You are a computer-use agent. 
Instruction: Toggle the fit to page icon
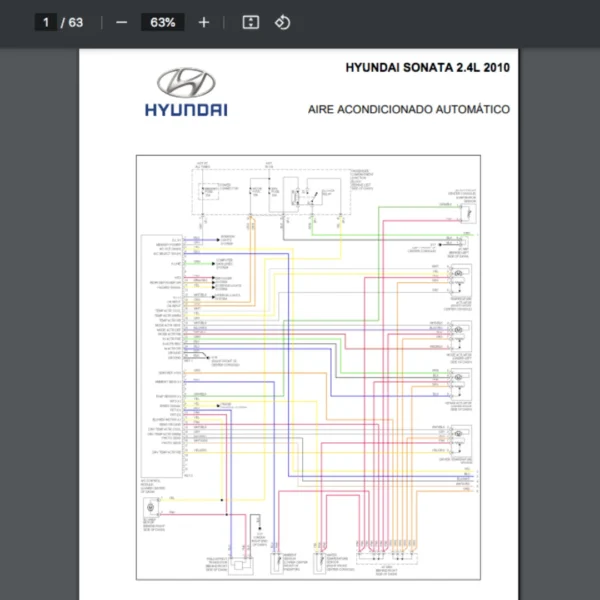point(251,22)
